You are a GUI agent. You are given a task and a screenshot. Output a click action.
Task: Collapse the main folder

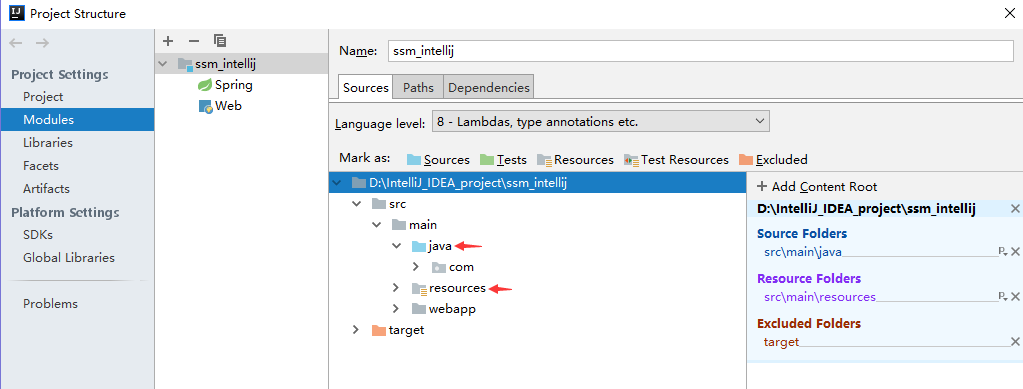(x=376, y=225)
